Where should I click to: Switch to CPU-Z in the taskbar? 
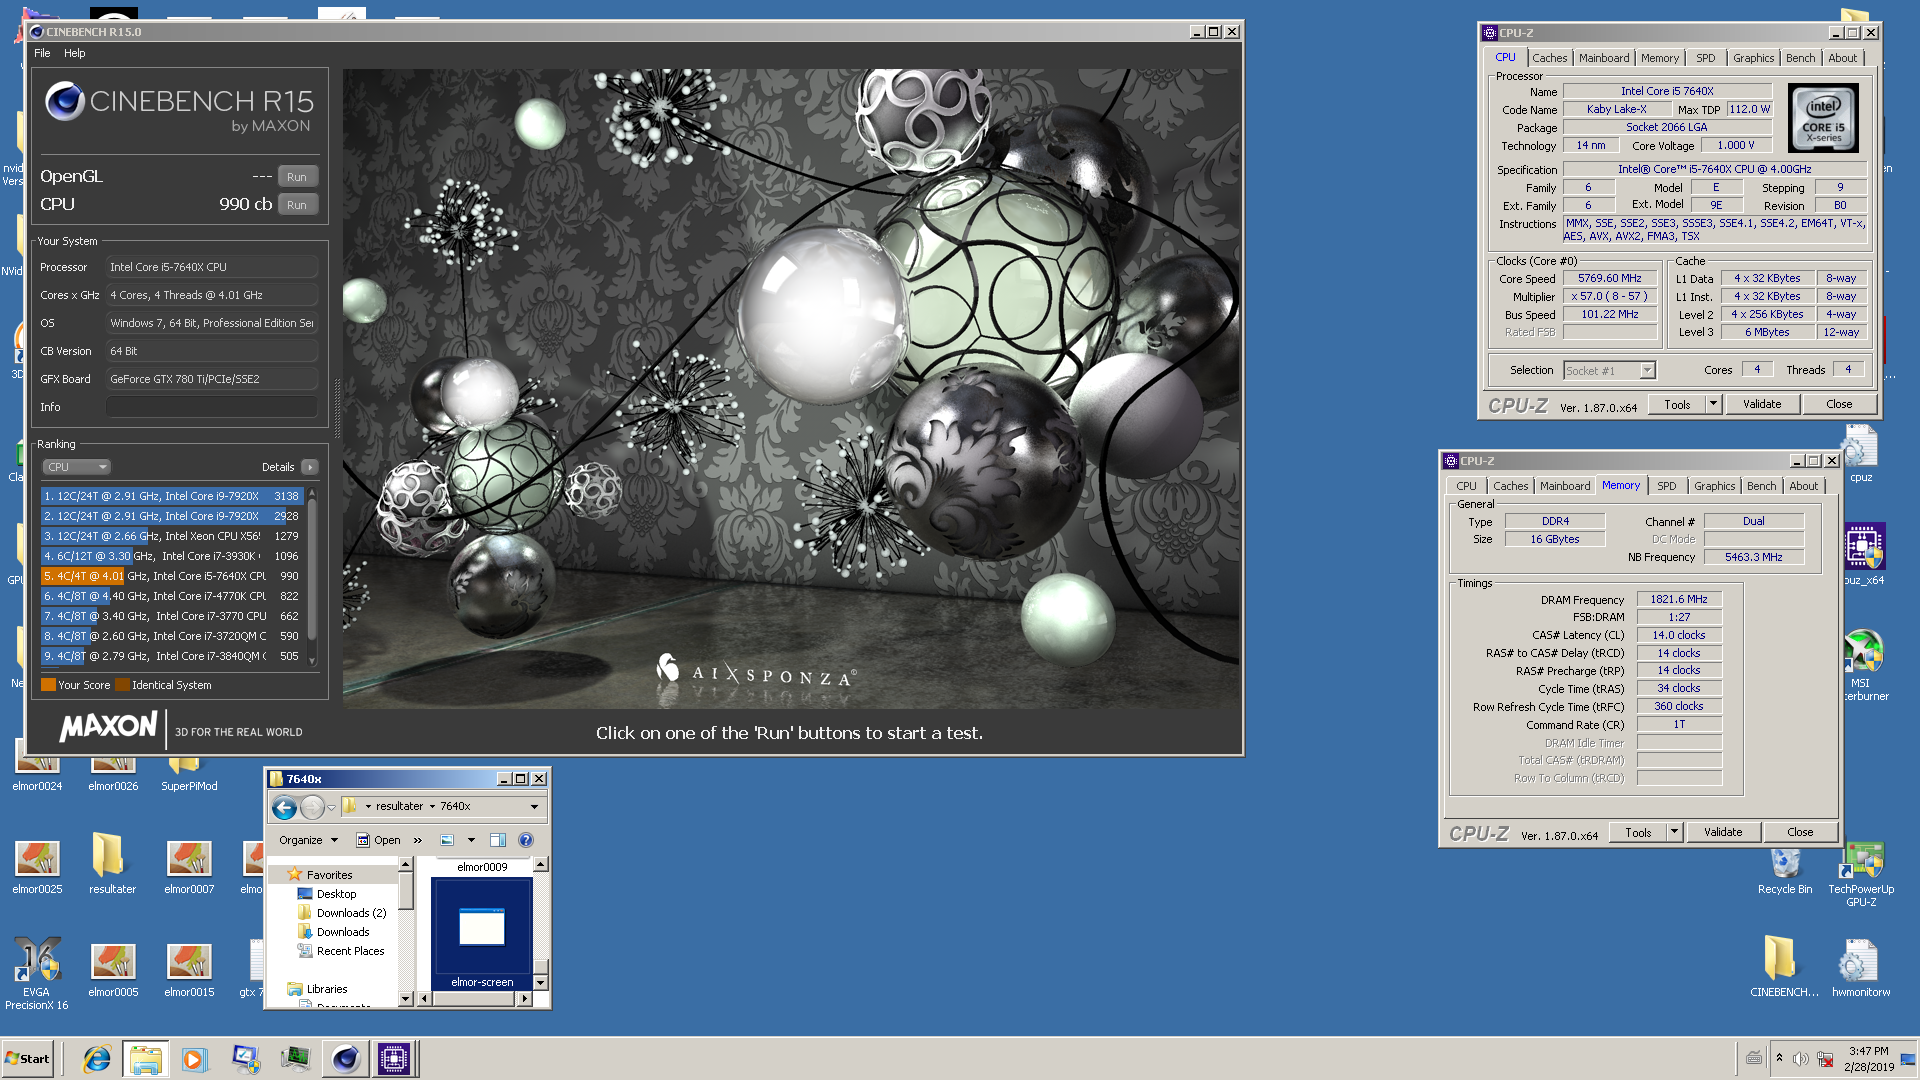(x=394, y=1059)
